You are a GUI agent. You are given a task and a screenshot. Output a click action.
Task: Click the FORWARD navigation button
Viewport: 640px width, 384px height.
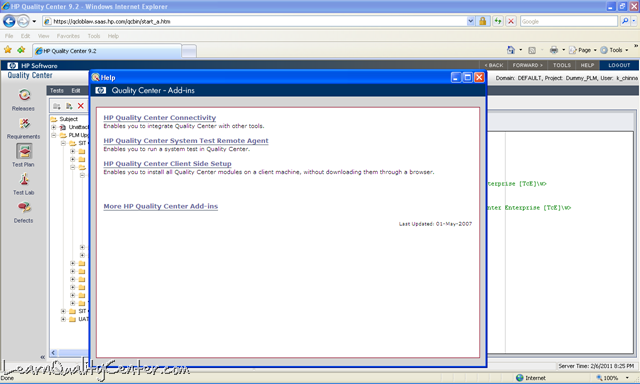(527, 65)
